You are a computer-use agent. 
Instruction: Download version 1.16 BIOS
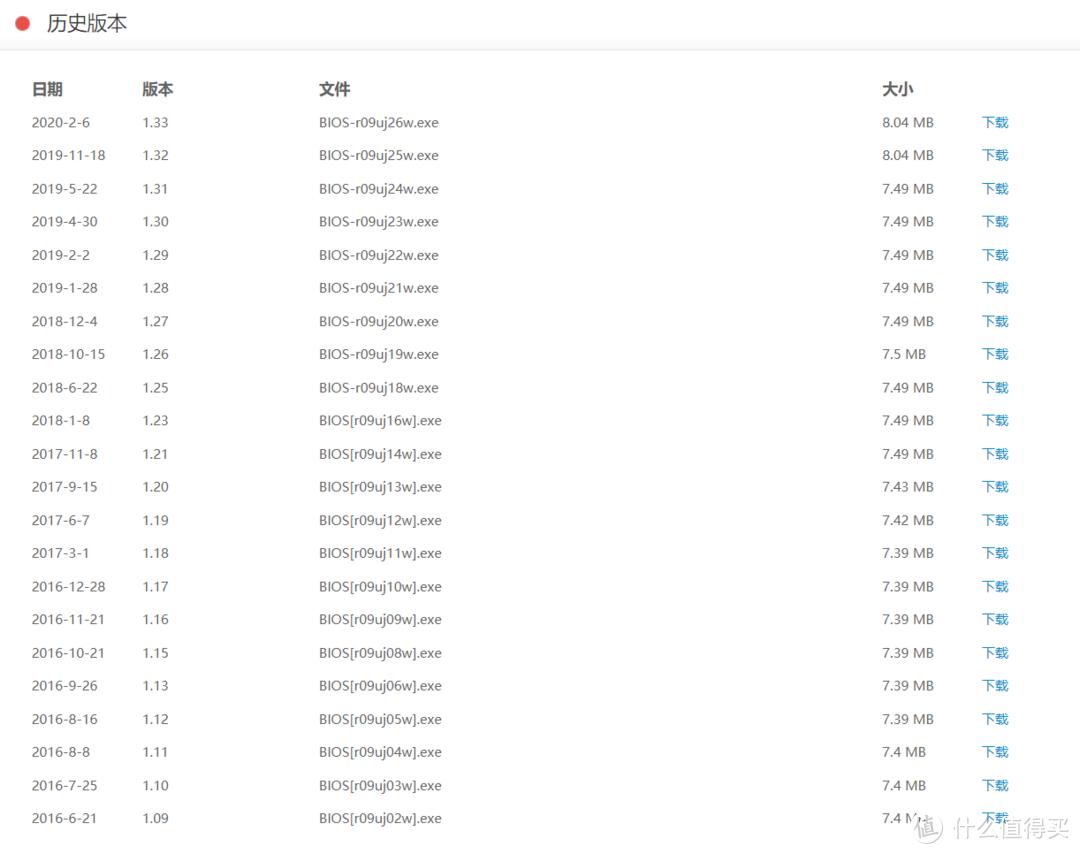[995, 620]
